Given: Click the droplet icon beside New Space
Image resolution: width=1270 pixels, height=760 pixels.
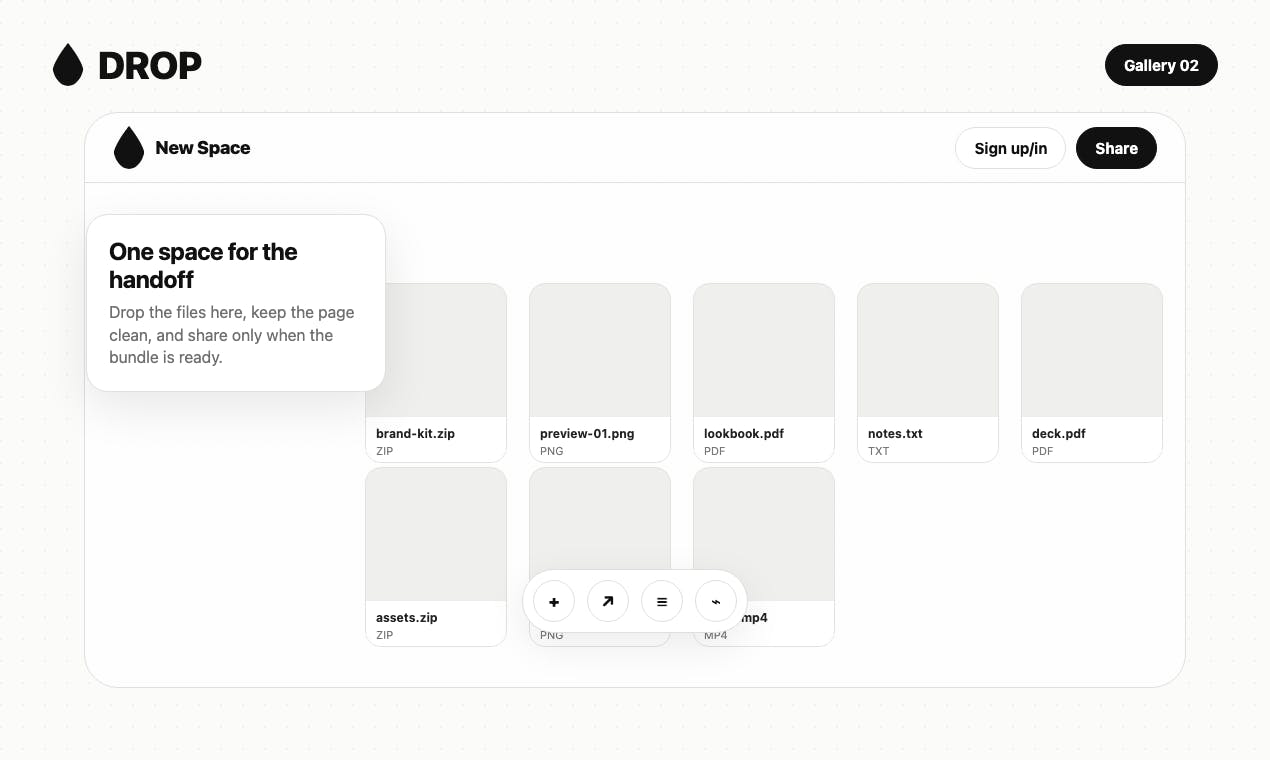Looking at the screenshot, I should [x=129, y=147].
